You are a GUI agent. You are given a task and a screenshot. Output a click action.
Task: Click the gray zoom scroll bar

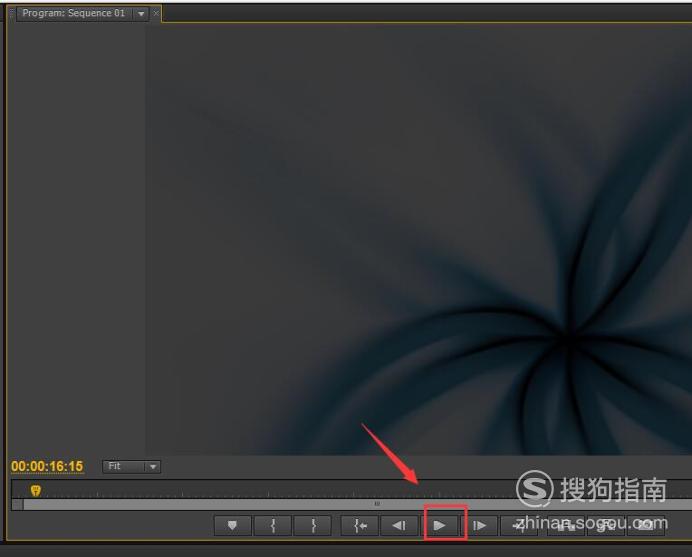point(357,504)
